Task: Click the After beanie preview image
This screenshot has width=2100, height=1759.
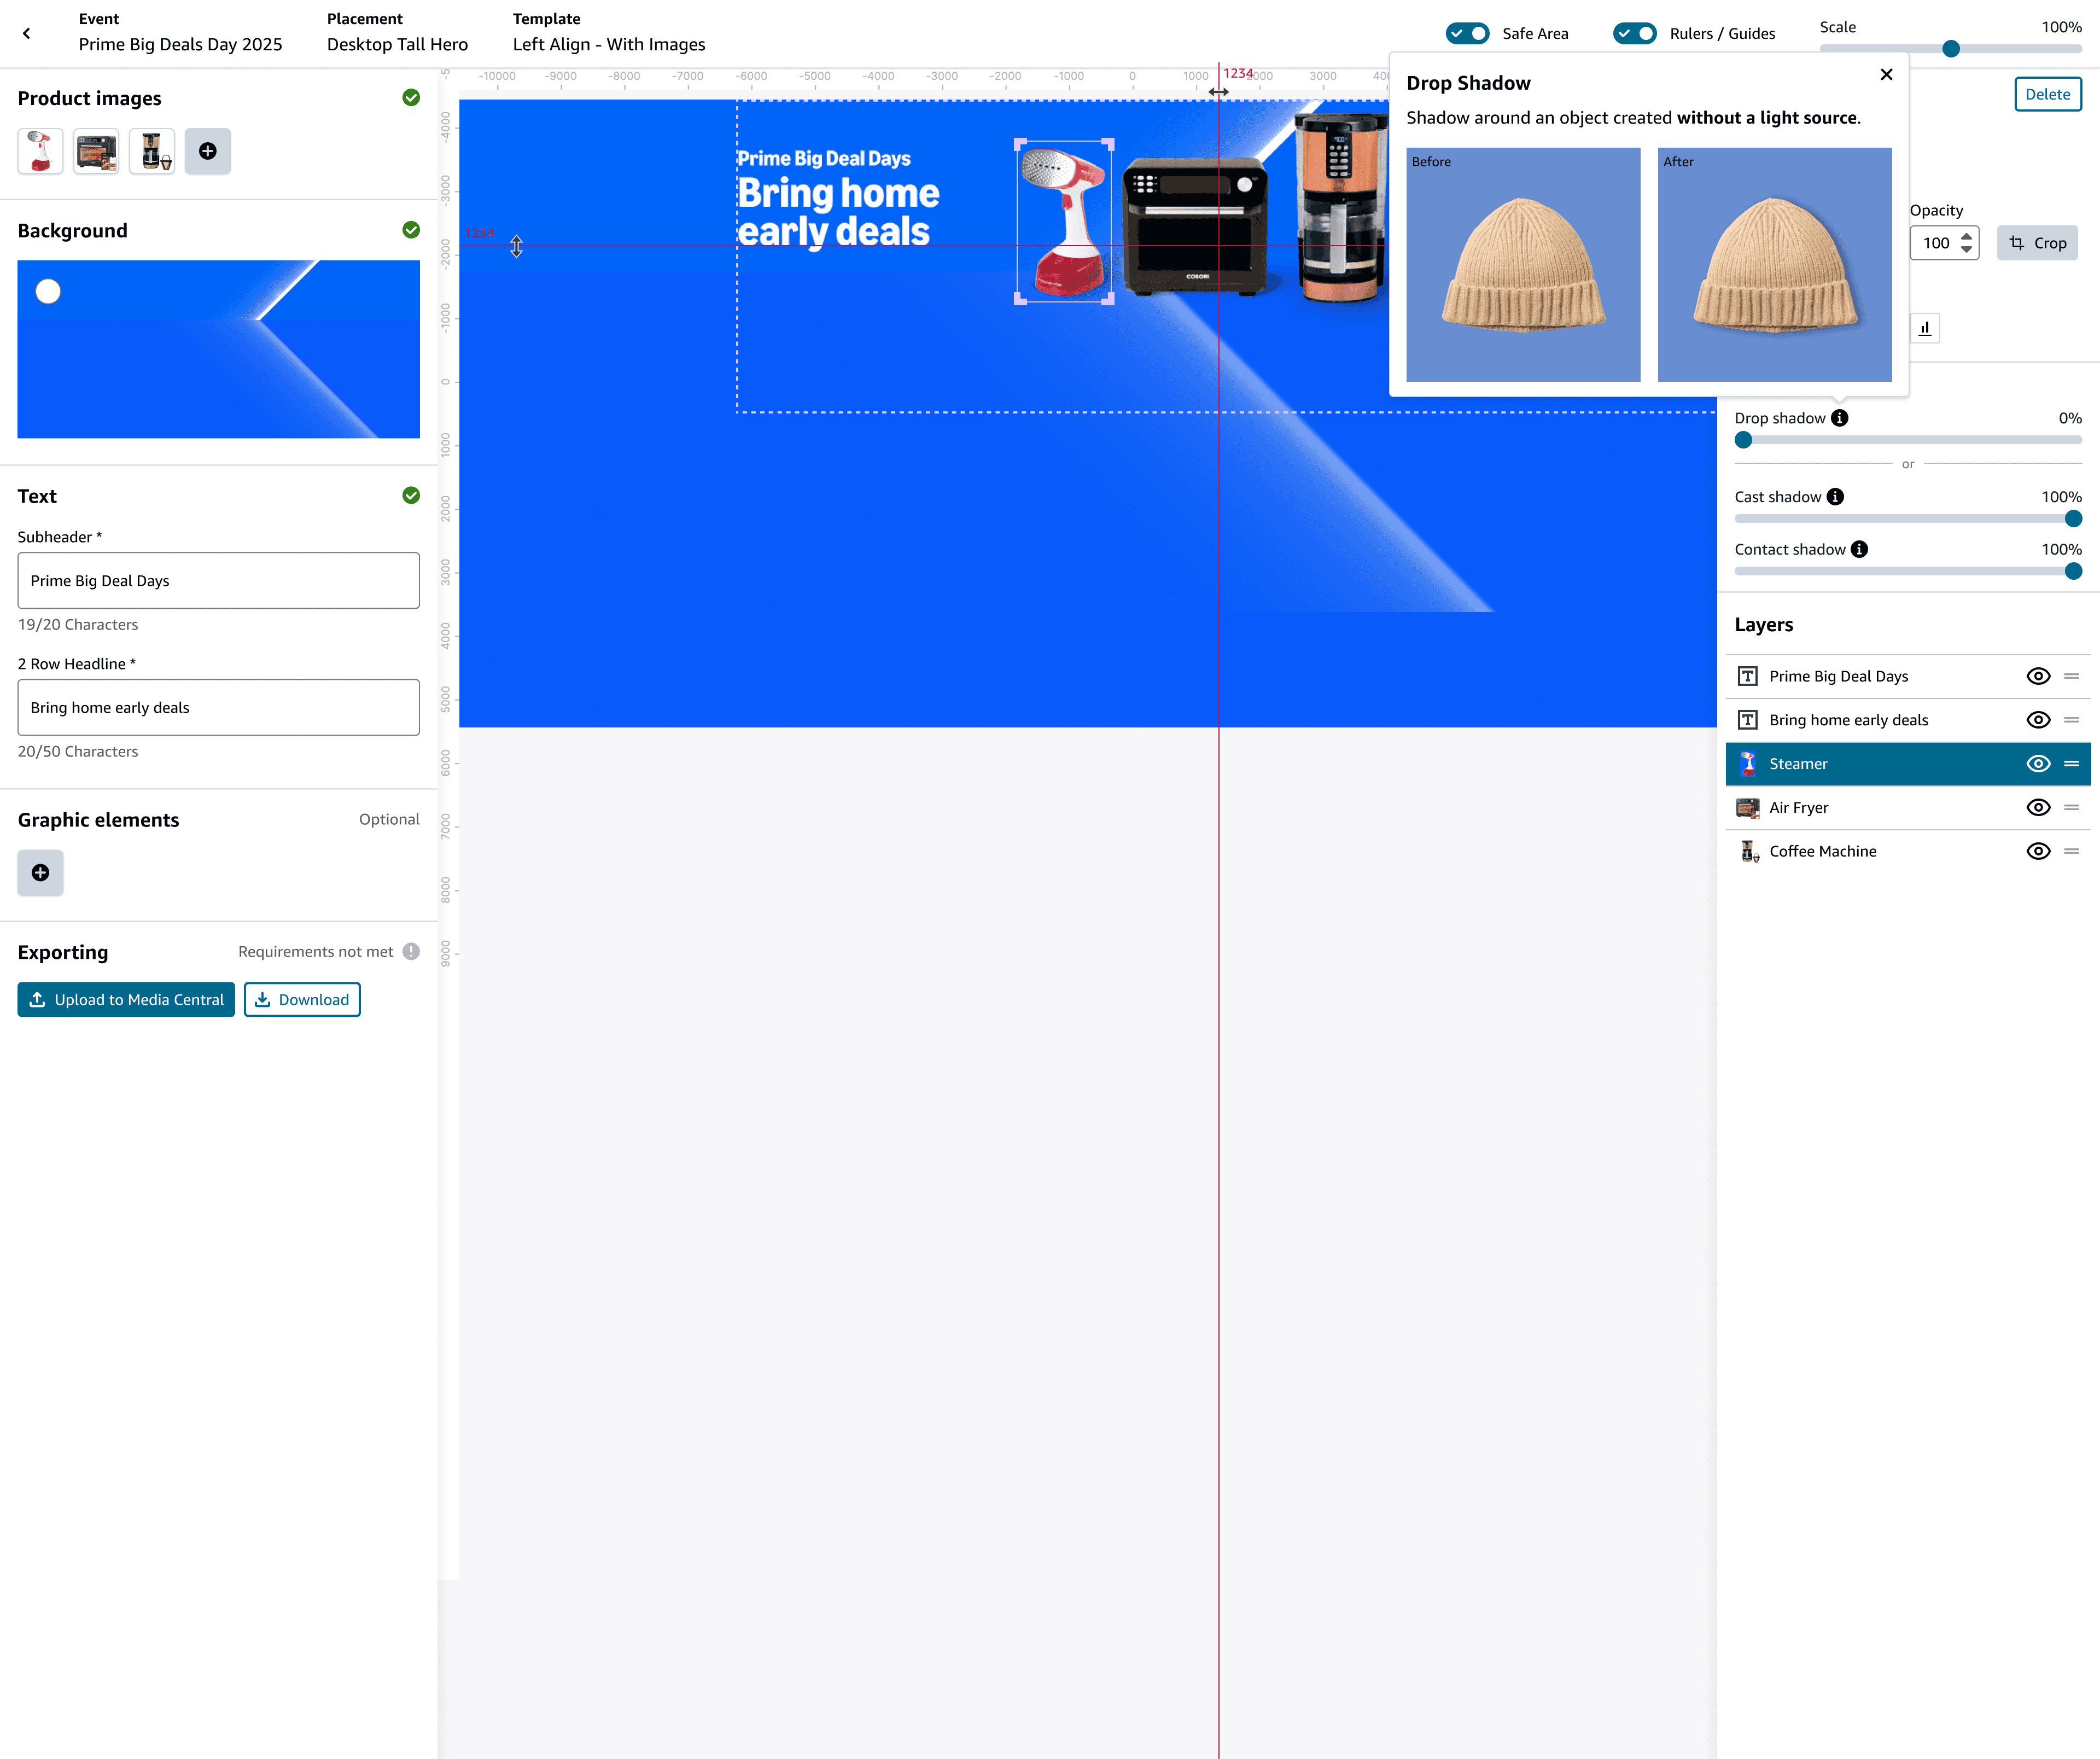Action: coord(1774,265)
